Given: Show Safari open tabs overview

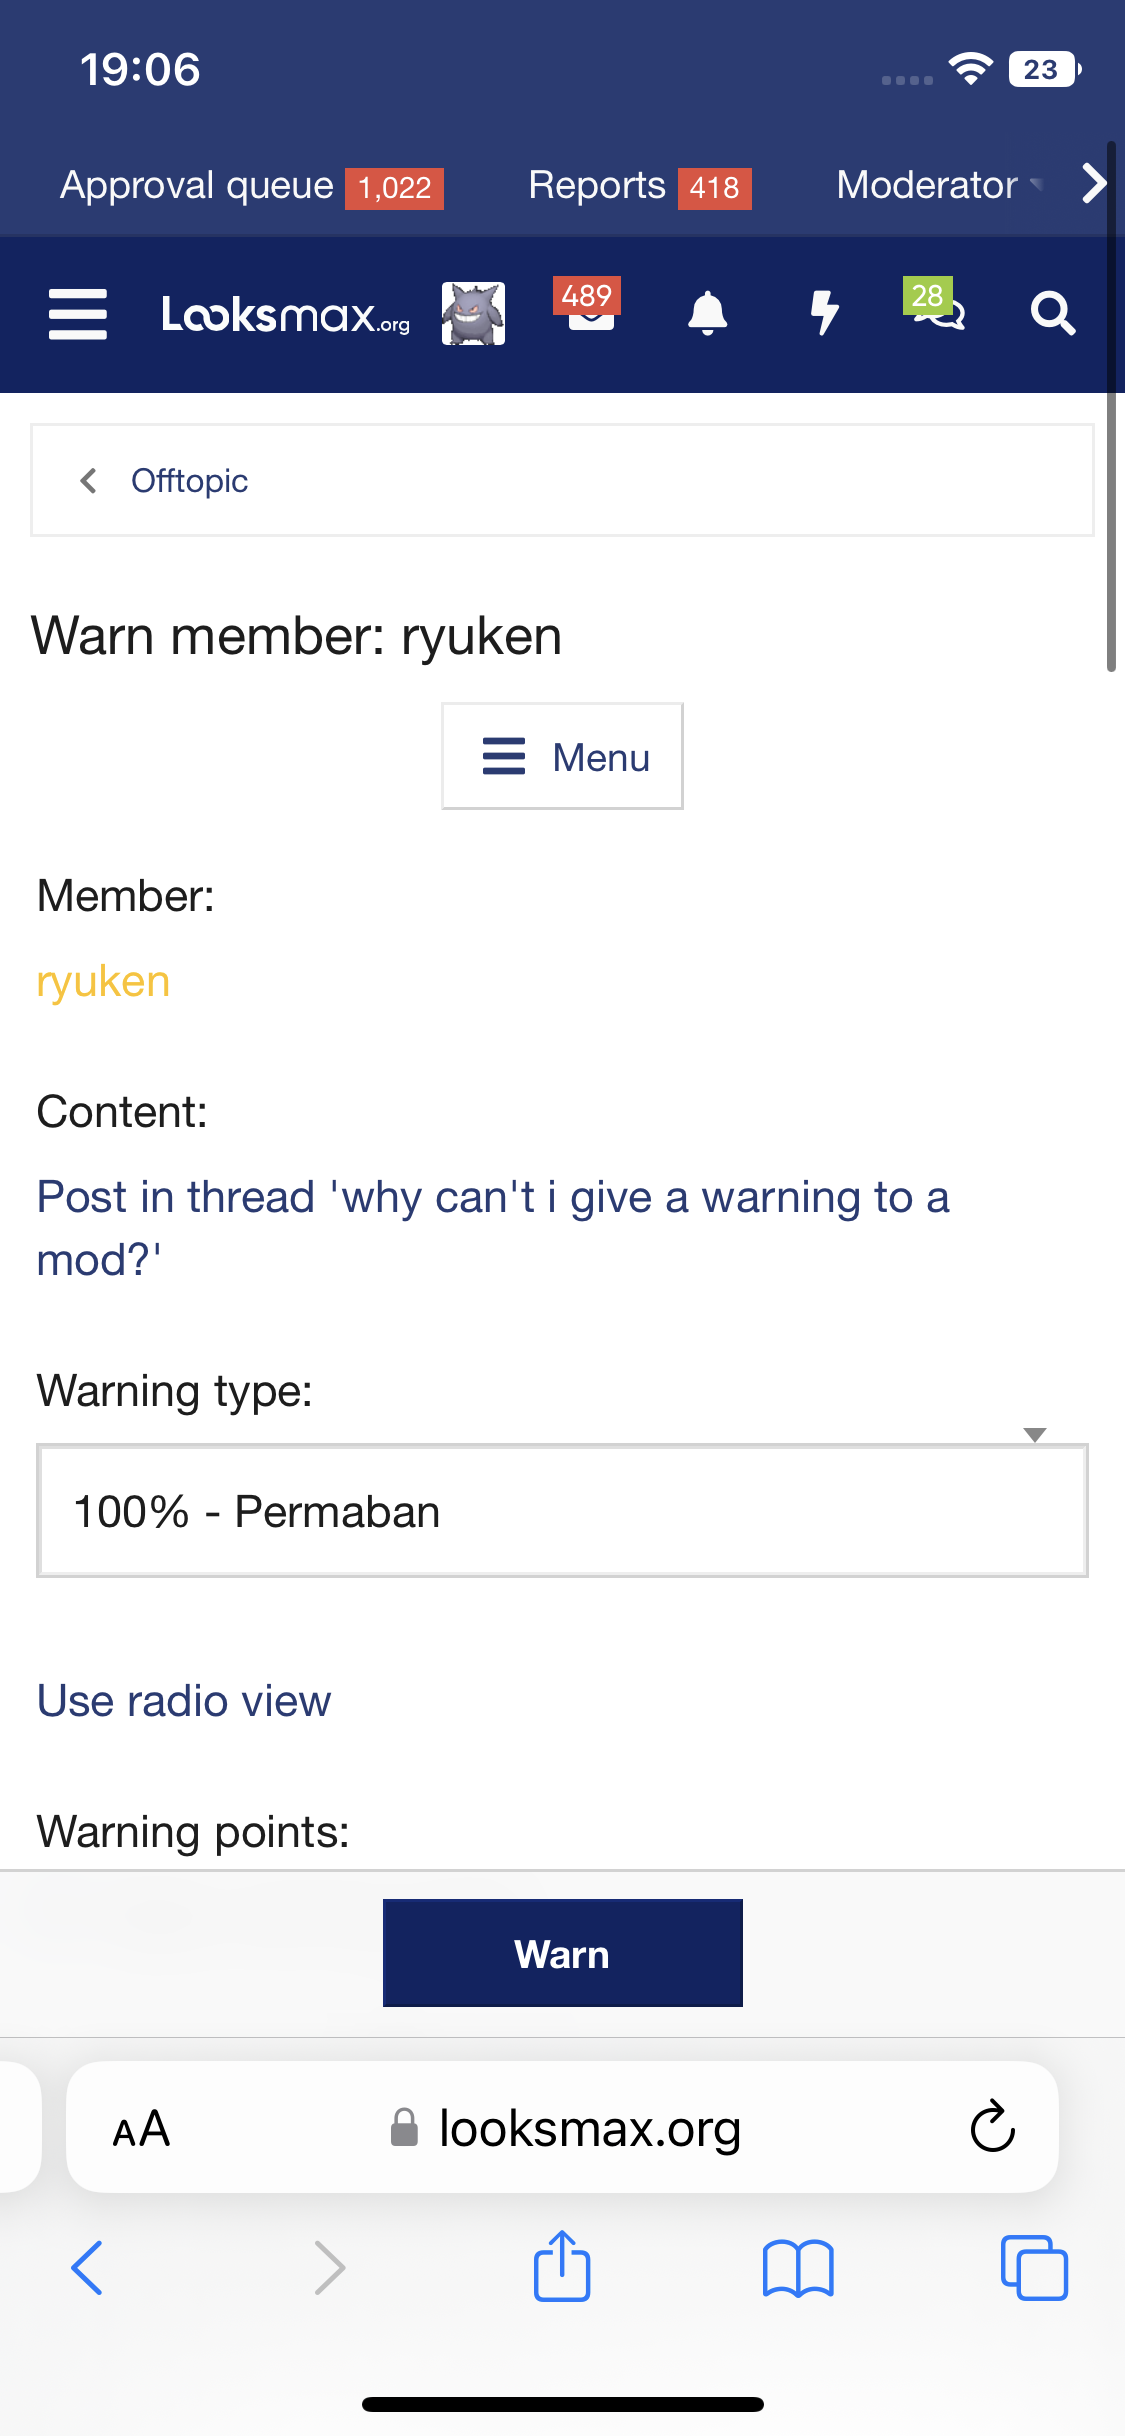Looking at the screenshot, I should coord(1033,2267).
